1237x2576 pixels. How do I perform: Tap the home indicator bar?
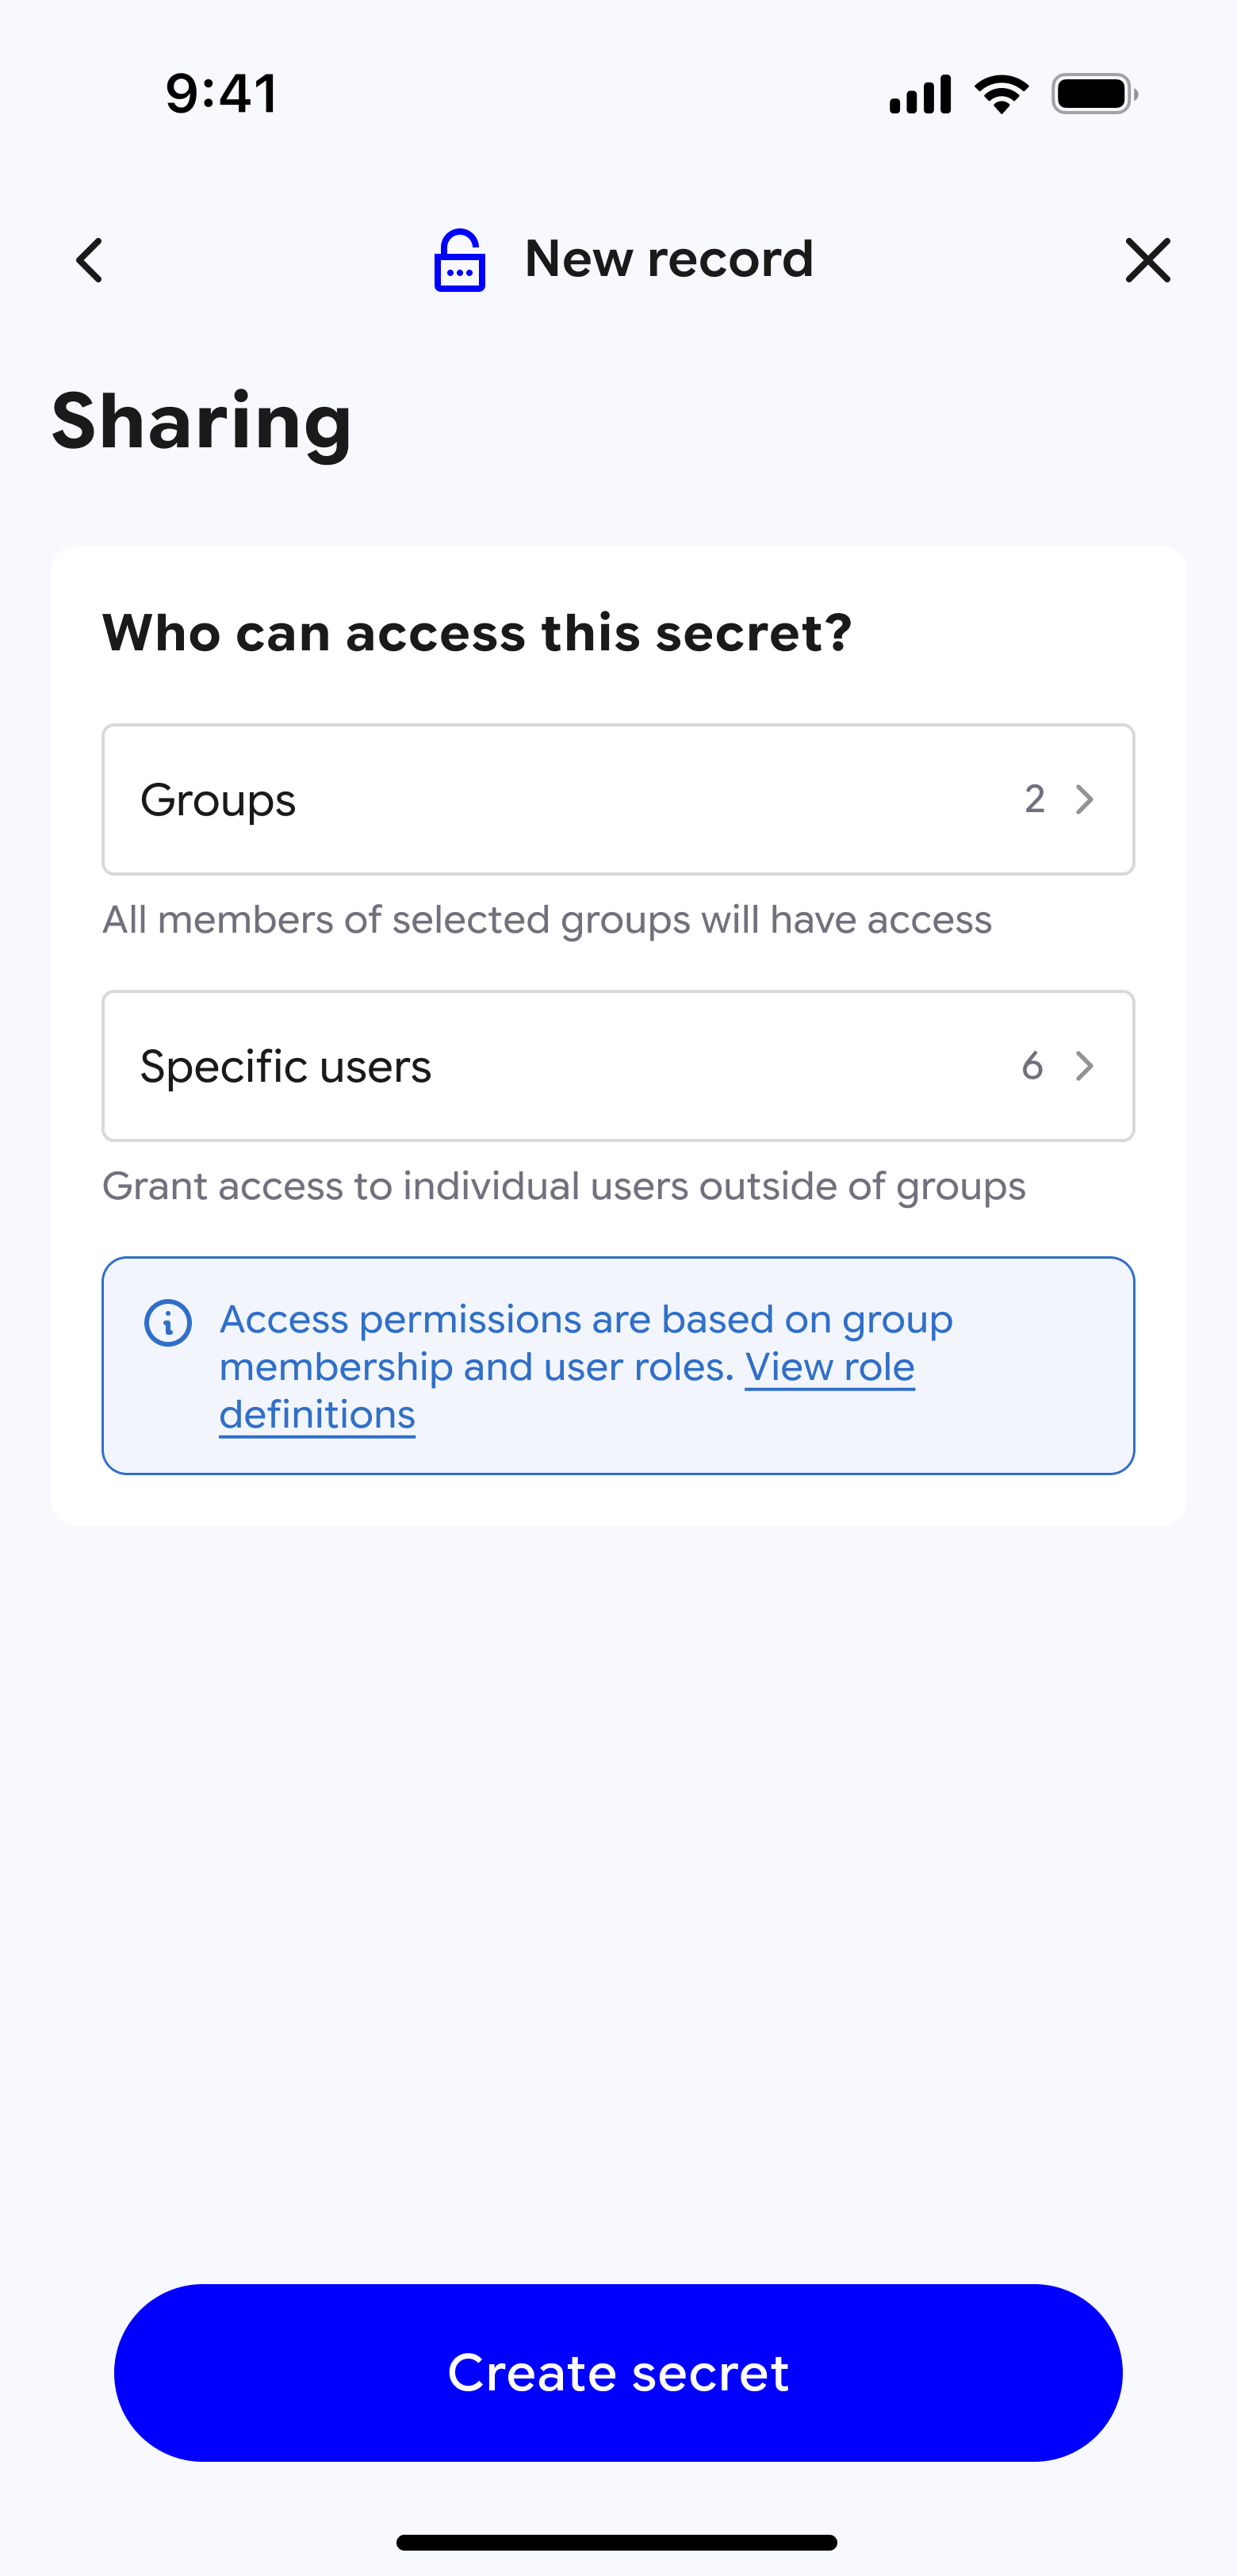617,2542
